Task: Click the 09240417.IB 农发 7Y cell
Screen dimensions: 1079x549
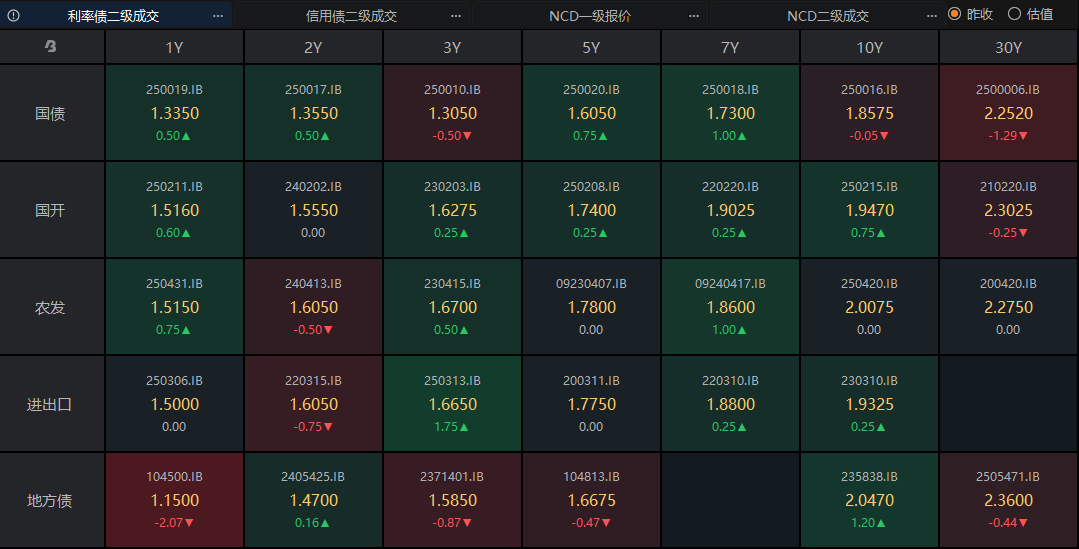Action: point(730,307)
